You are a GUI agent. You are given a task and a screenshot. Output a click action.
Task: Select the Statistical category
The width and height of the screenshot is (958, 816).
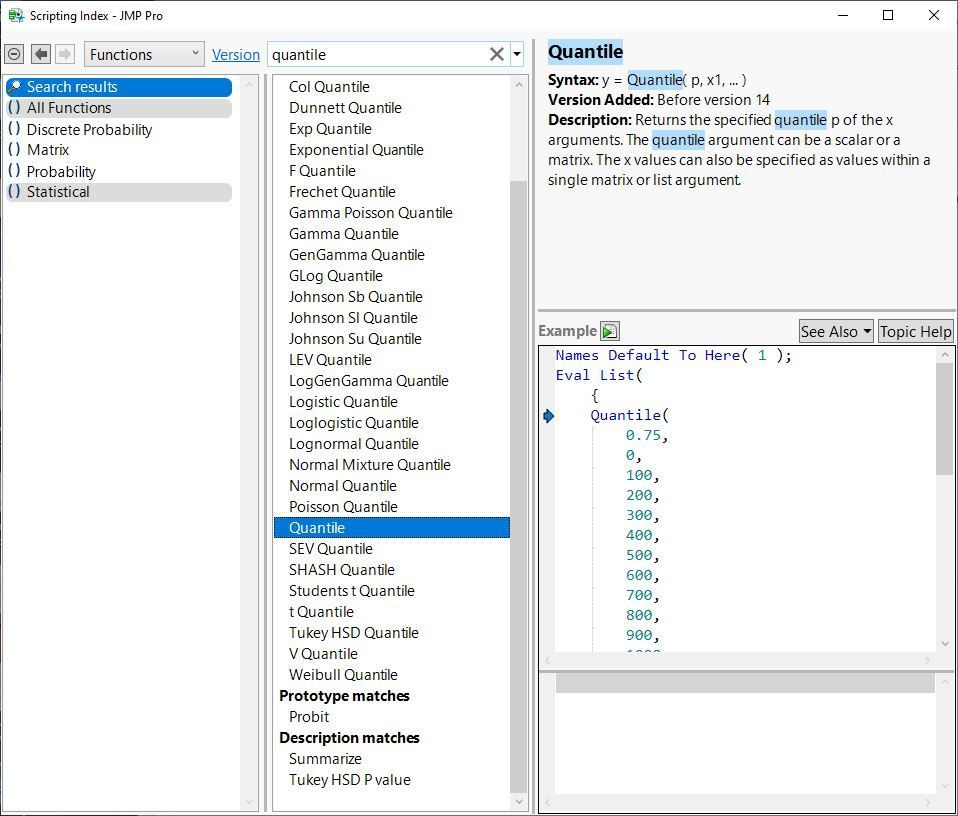(58, 192)
